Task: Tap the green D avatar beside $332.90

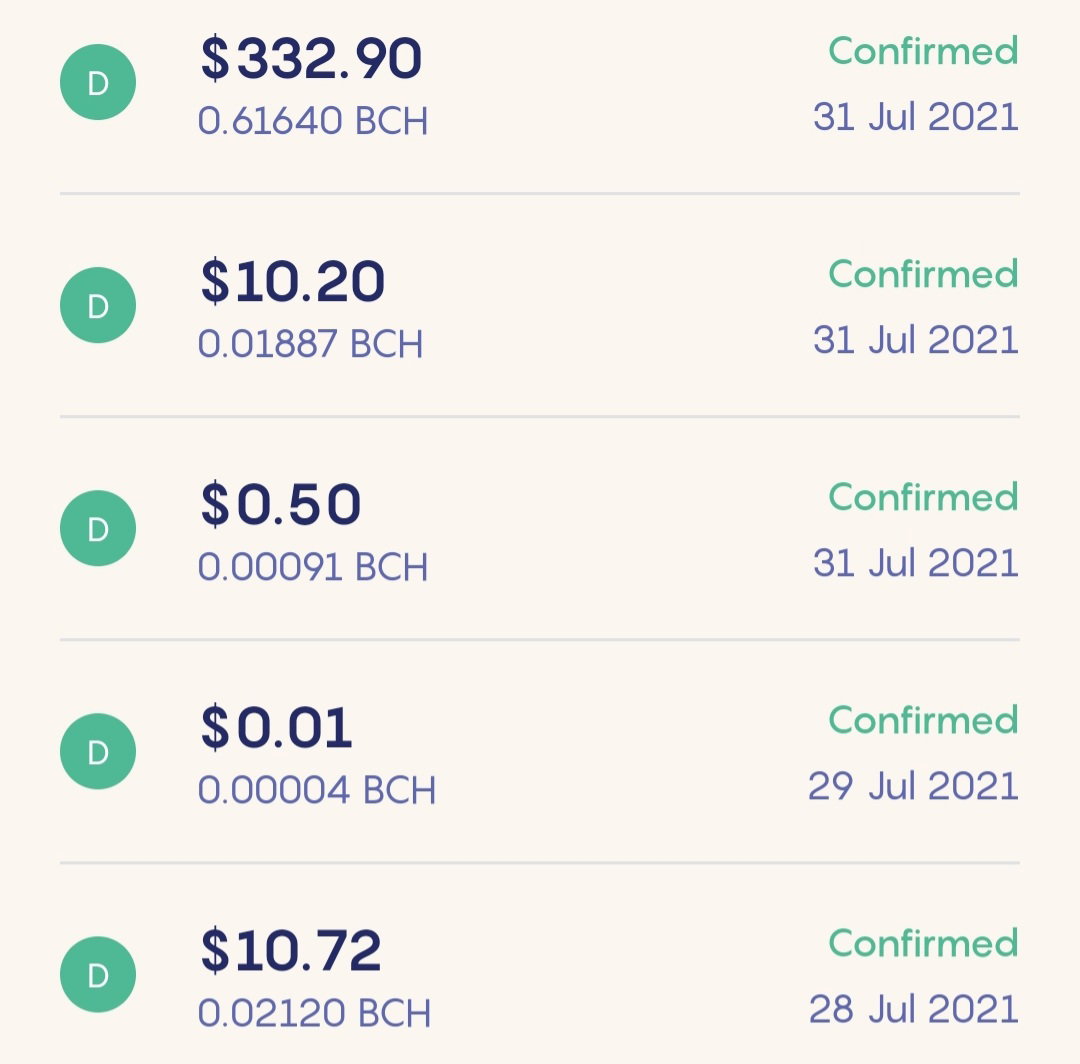Action: pos(98,83)
